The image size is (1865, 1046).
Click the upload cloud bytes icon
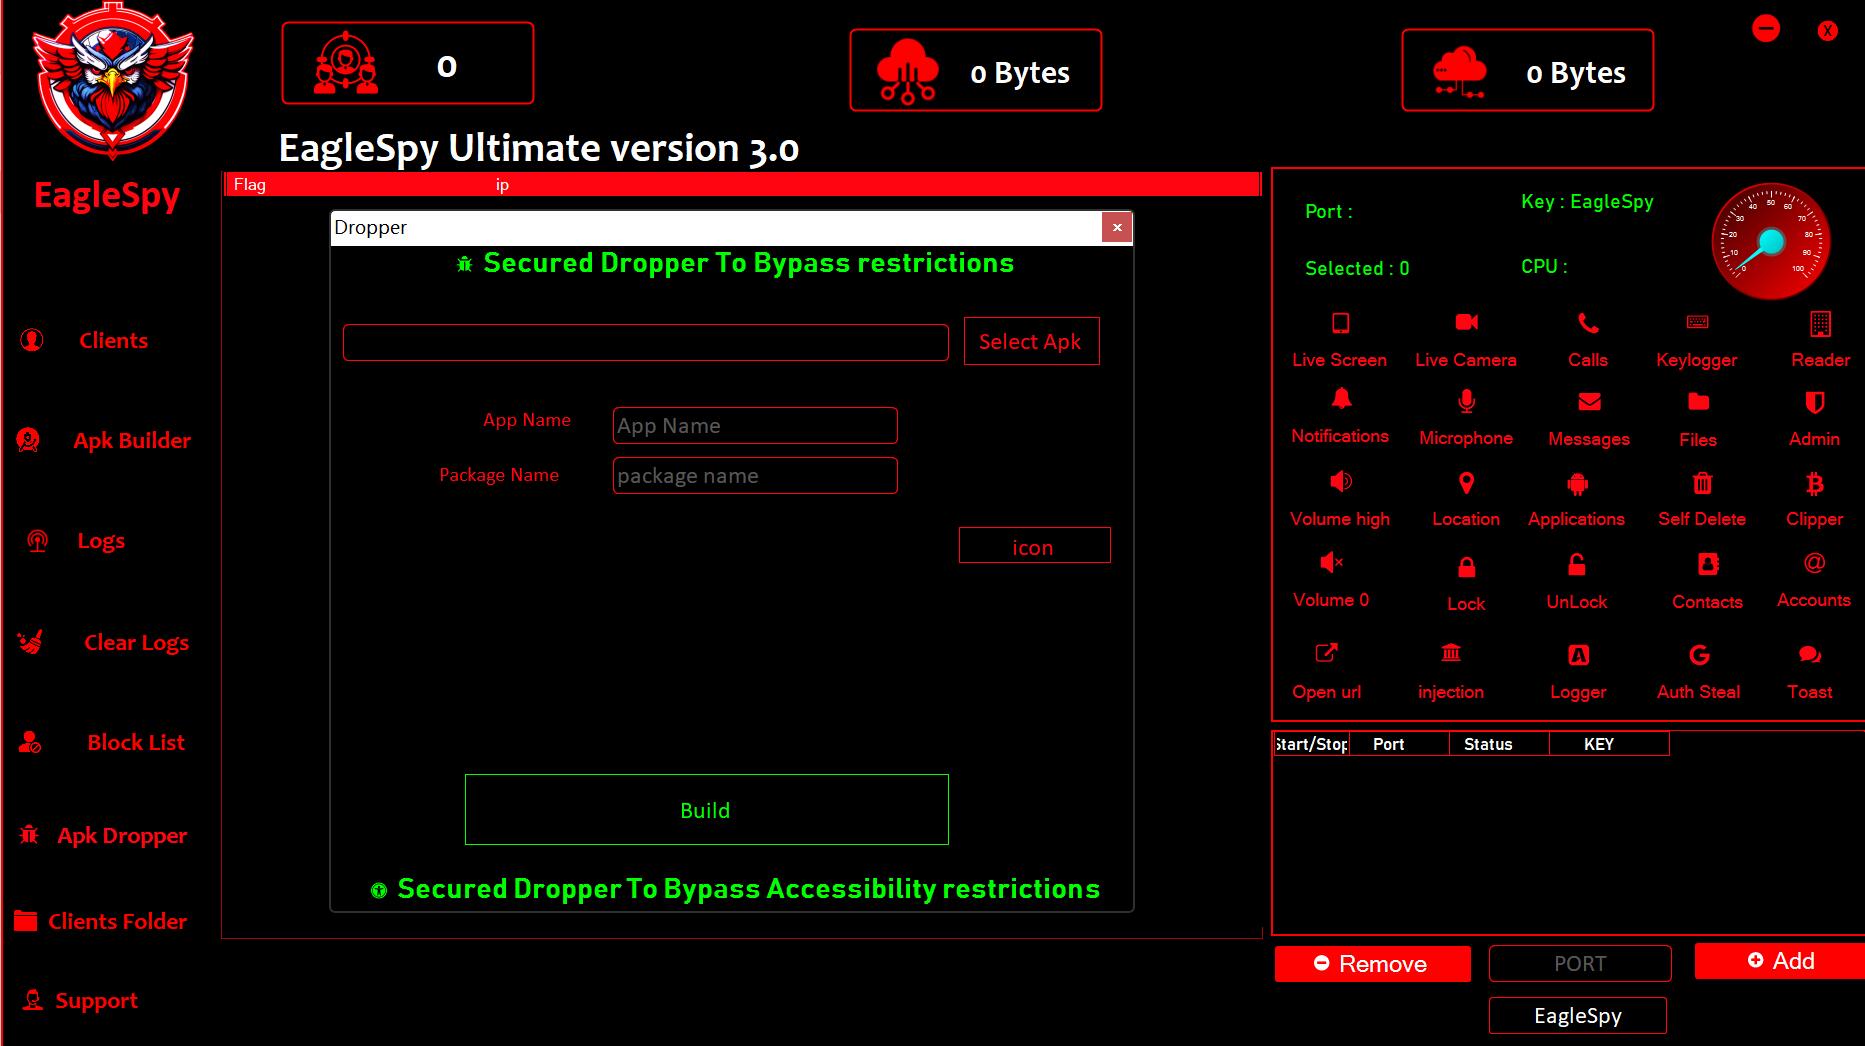pyautogui.click(x=907, y=71)
